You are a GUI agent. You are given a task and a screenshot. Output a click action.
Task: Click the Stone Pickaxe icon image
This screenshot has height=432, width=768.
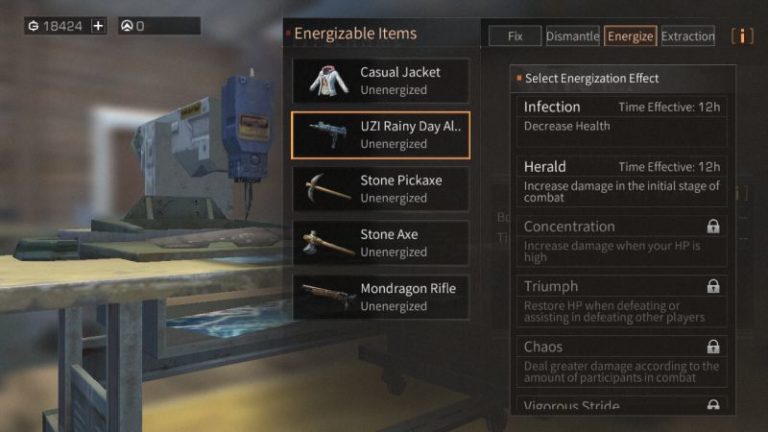point(327,189)
